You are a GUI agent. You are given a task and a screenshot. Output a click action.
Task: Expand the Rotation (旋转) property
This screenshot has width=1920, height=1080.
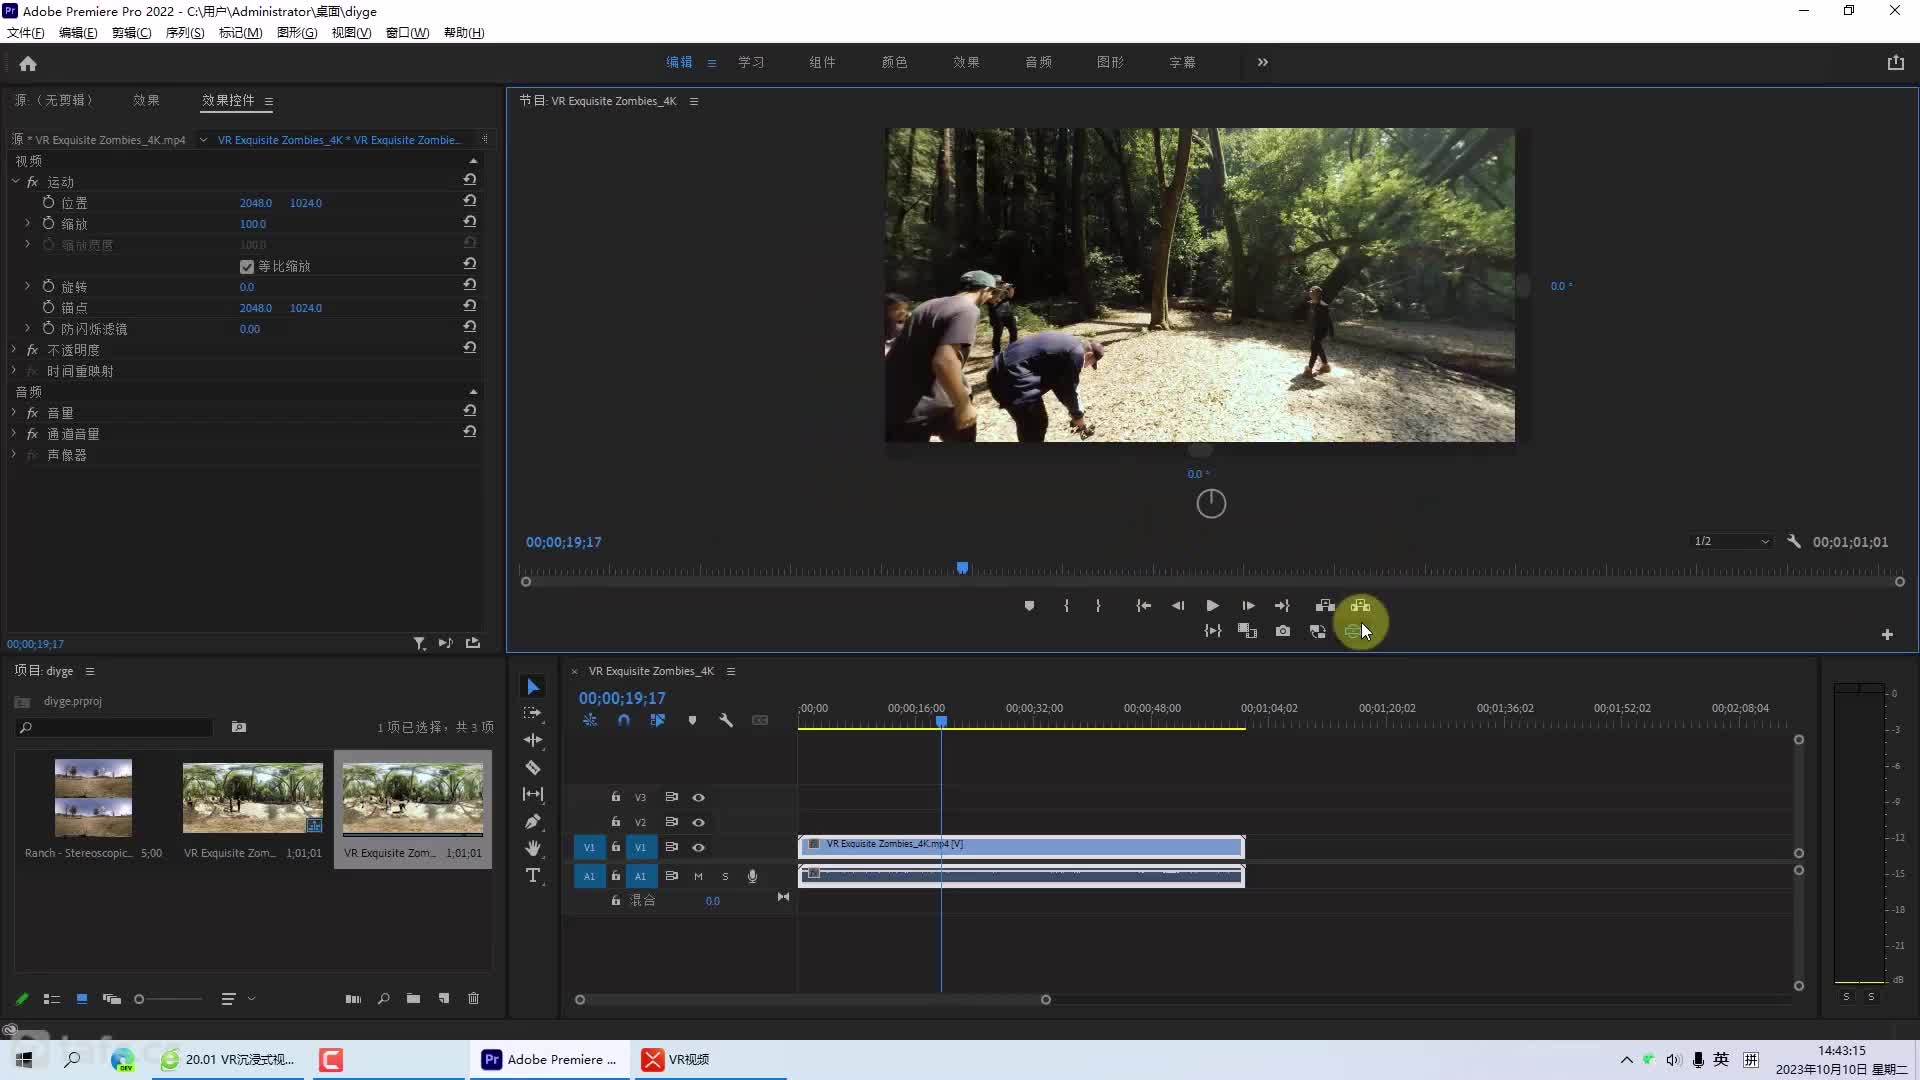point(27,286)
